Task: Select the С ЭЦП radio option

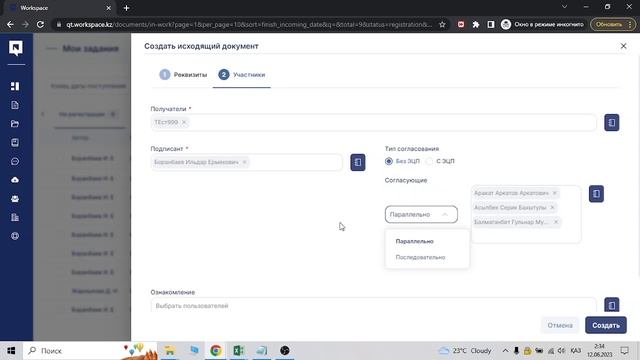Action: point(429,161)
